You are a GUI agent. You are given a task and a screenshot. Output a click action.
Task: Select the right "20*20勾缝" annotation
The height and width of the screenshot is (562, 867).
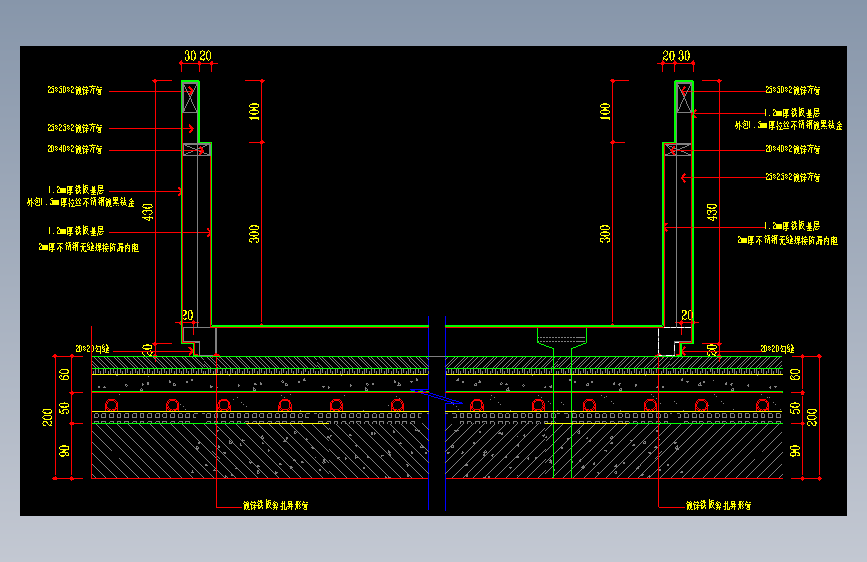point(777,348)
